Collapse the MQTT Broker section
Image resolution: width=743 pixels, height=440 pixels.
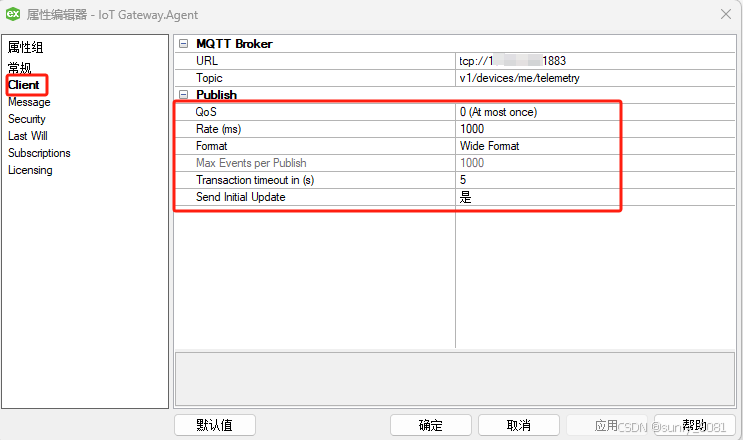tap(183, 44)
